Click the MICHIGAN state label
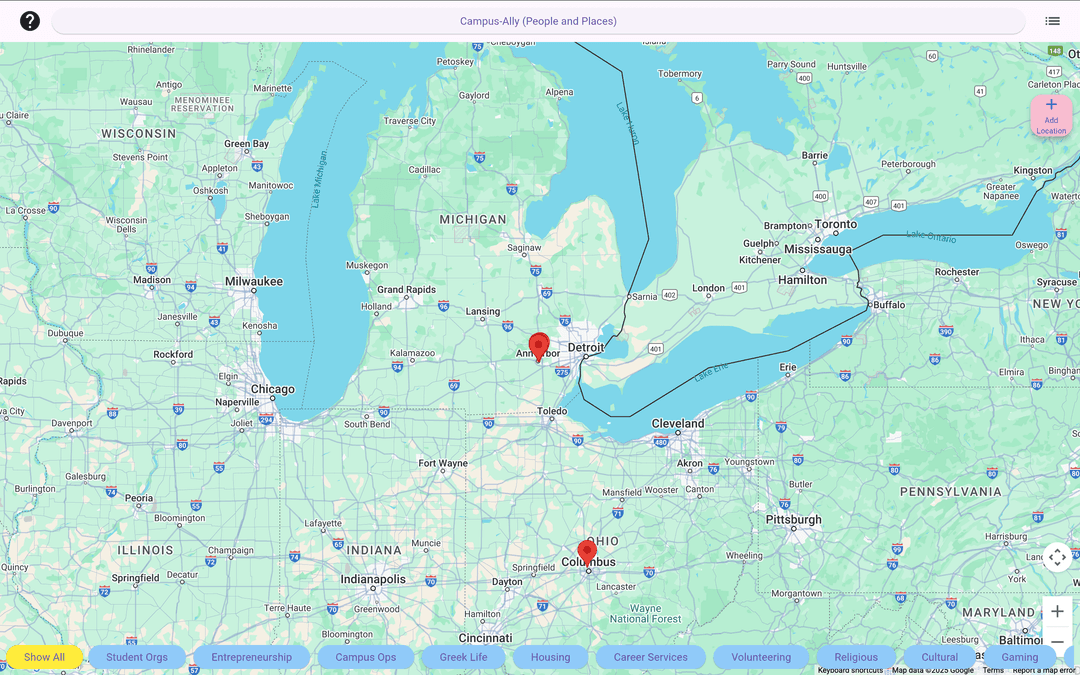Image resolution: width=1080 pixels, height=675 pixels. (x=473, y=220)
